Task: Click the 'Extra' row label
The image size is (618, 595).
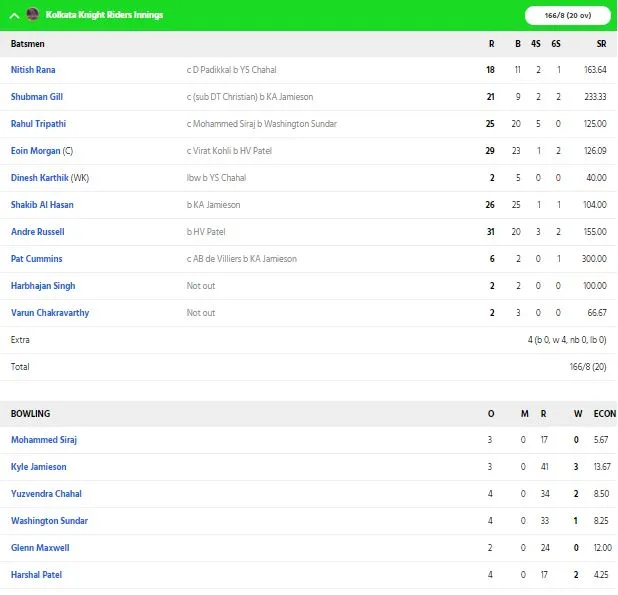Action: pyautogui.click(x=20, y=340)
